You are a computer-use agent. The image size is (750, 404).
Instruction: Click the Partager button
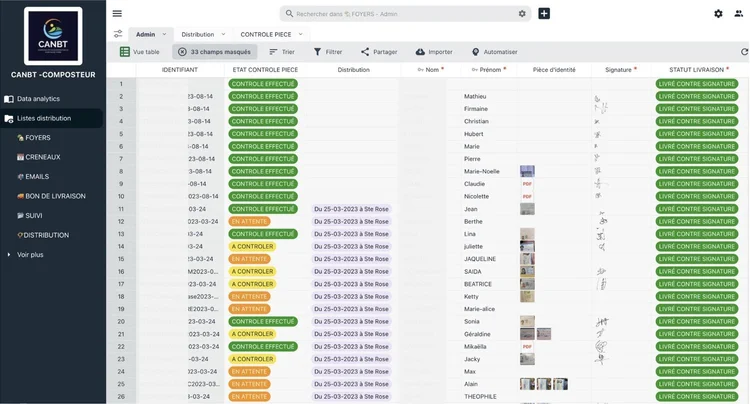click(x=379, y=52)
